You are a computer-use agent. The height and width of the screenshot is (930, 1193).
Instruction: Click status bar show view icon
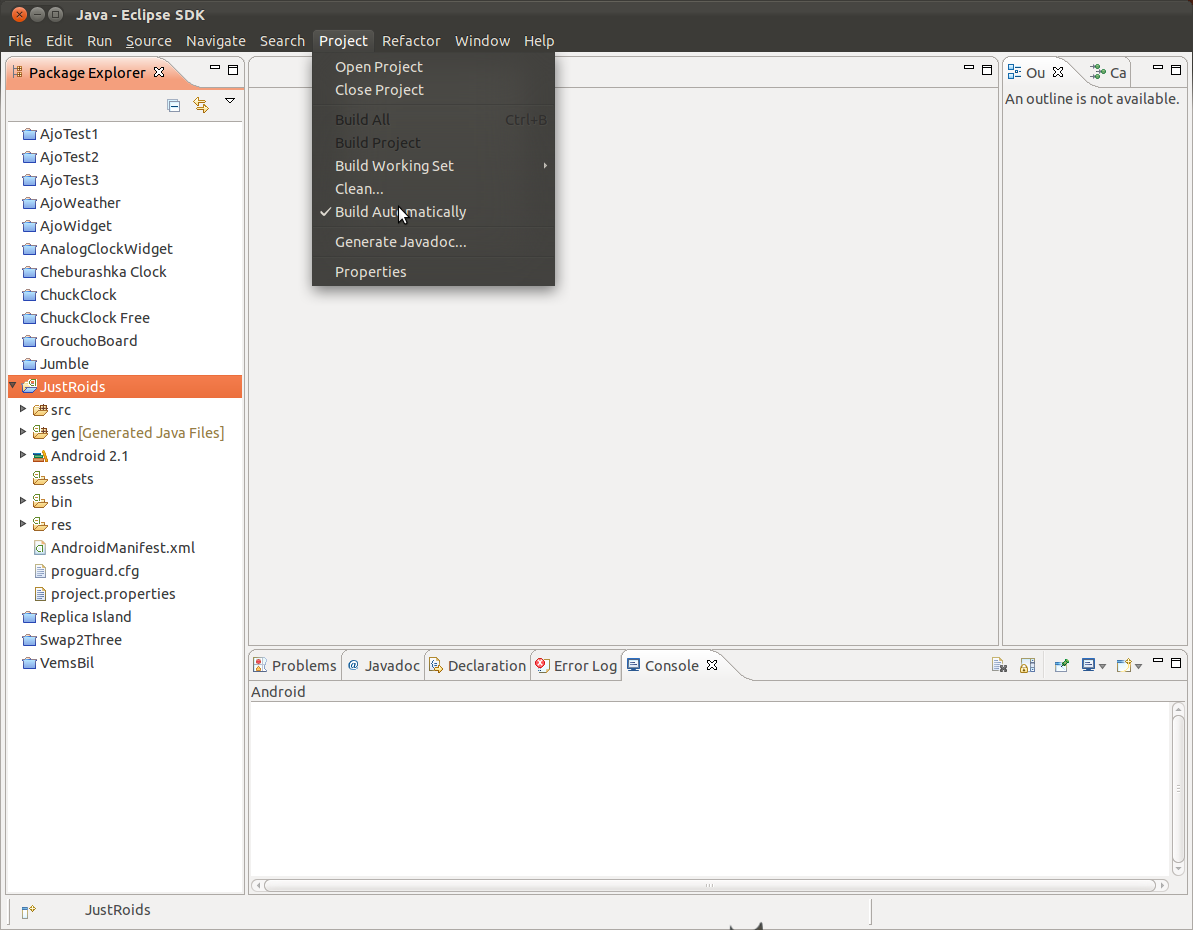pos(28,911)
